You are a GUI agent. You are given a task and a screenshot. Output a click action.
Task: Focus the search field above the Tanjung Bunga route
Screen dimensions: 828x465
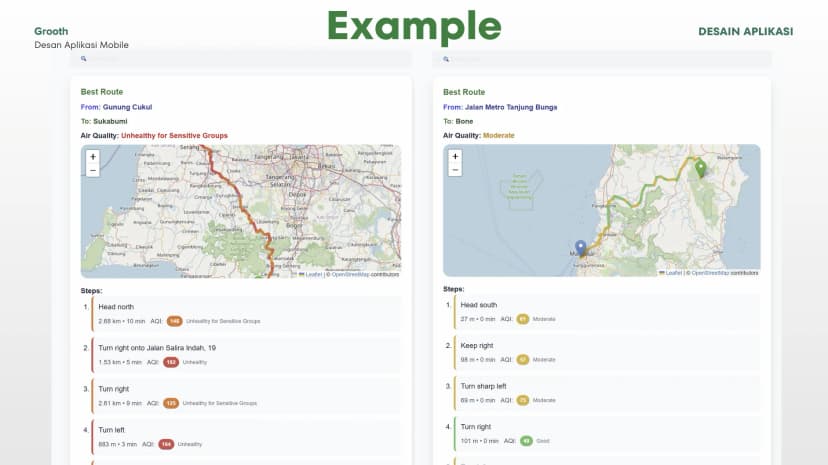point(602,59)
